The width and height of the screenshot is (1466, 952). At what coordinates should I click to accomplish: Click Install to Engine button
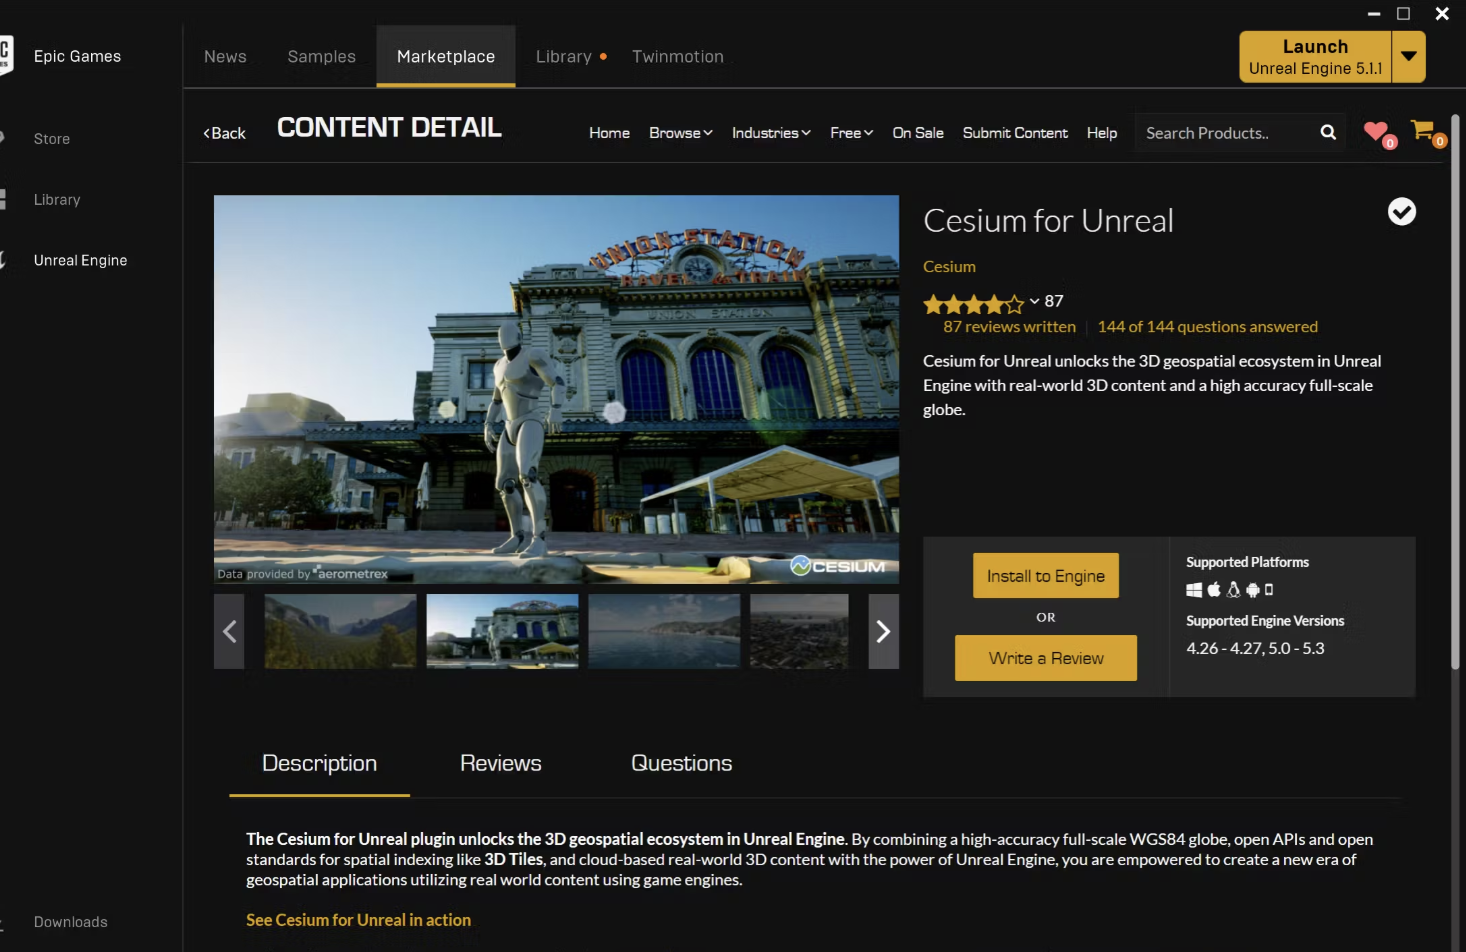point(1045,576)
